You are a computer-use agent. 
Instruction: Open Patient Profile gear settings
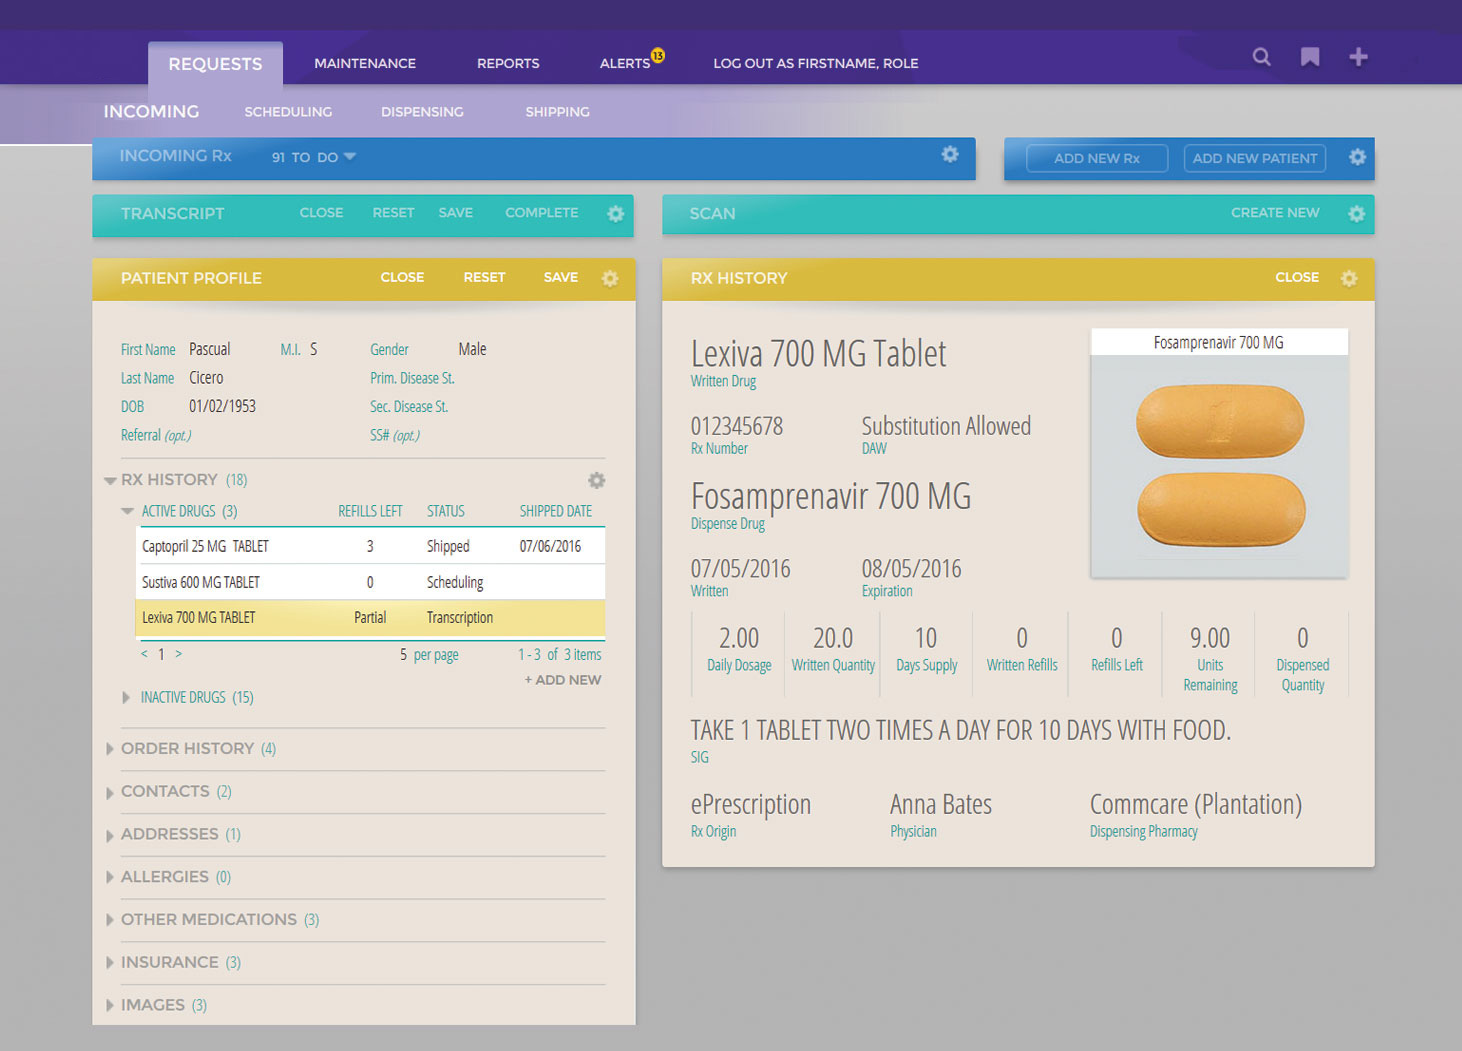click(x=610, y=279)
